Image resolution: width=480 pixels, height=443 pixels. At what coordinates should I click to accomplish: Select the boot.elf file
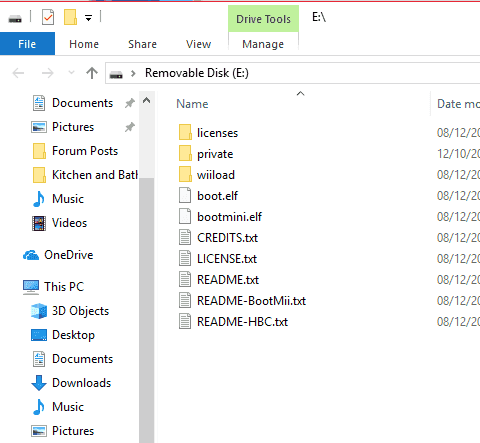[217, 196]
